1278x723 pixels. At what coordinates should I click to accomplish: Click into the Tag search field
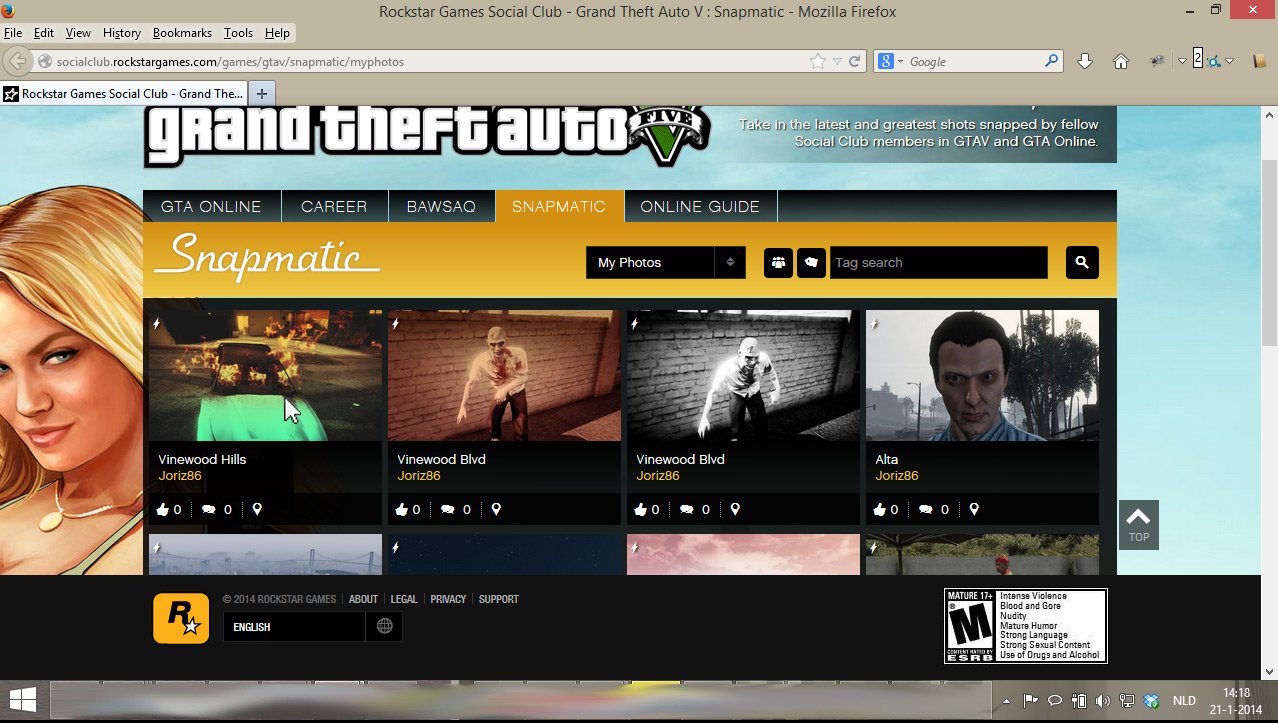click(938, 262)
